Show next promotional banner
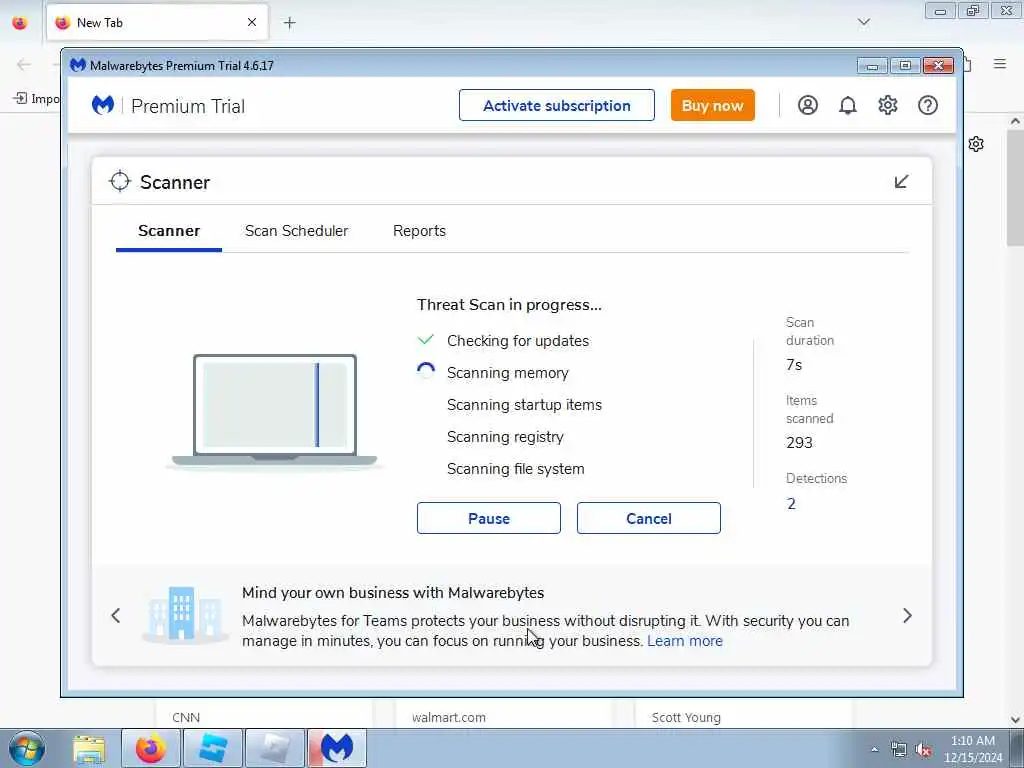1024x768 pixels. pos(907,615)
